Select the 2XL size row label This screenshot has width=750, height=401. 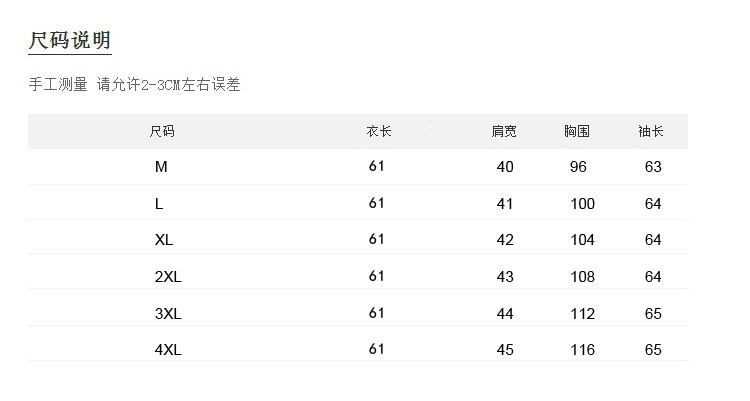tap(168, 276)
